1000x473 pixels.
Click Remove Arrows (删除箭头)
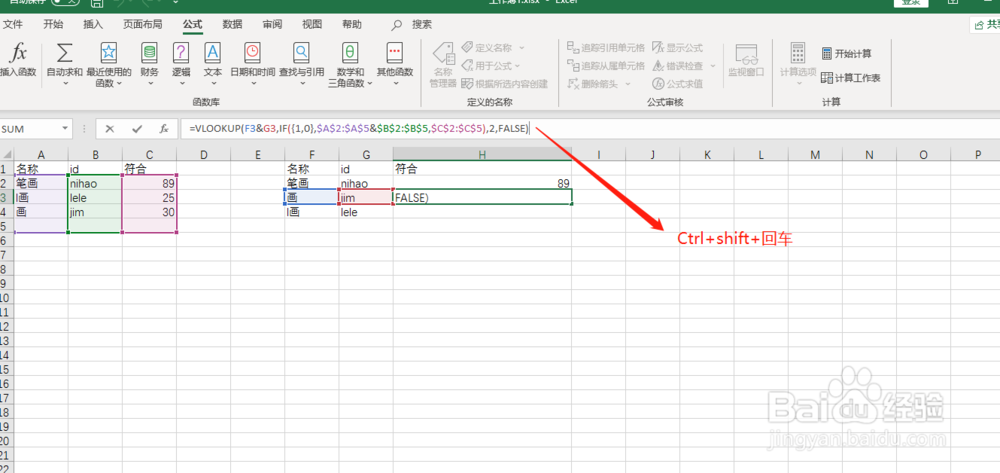click(x=592, y=84)
